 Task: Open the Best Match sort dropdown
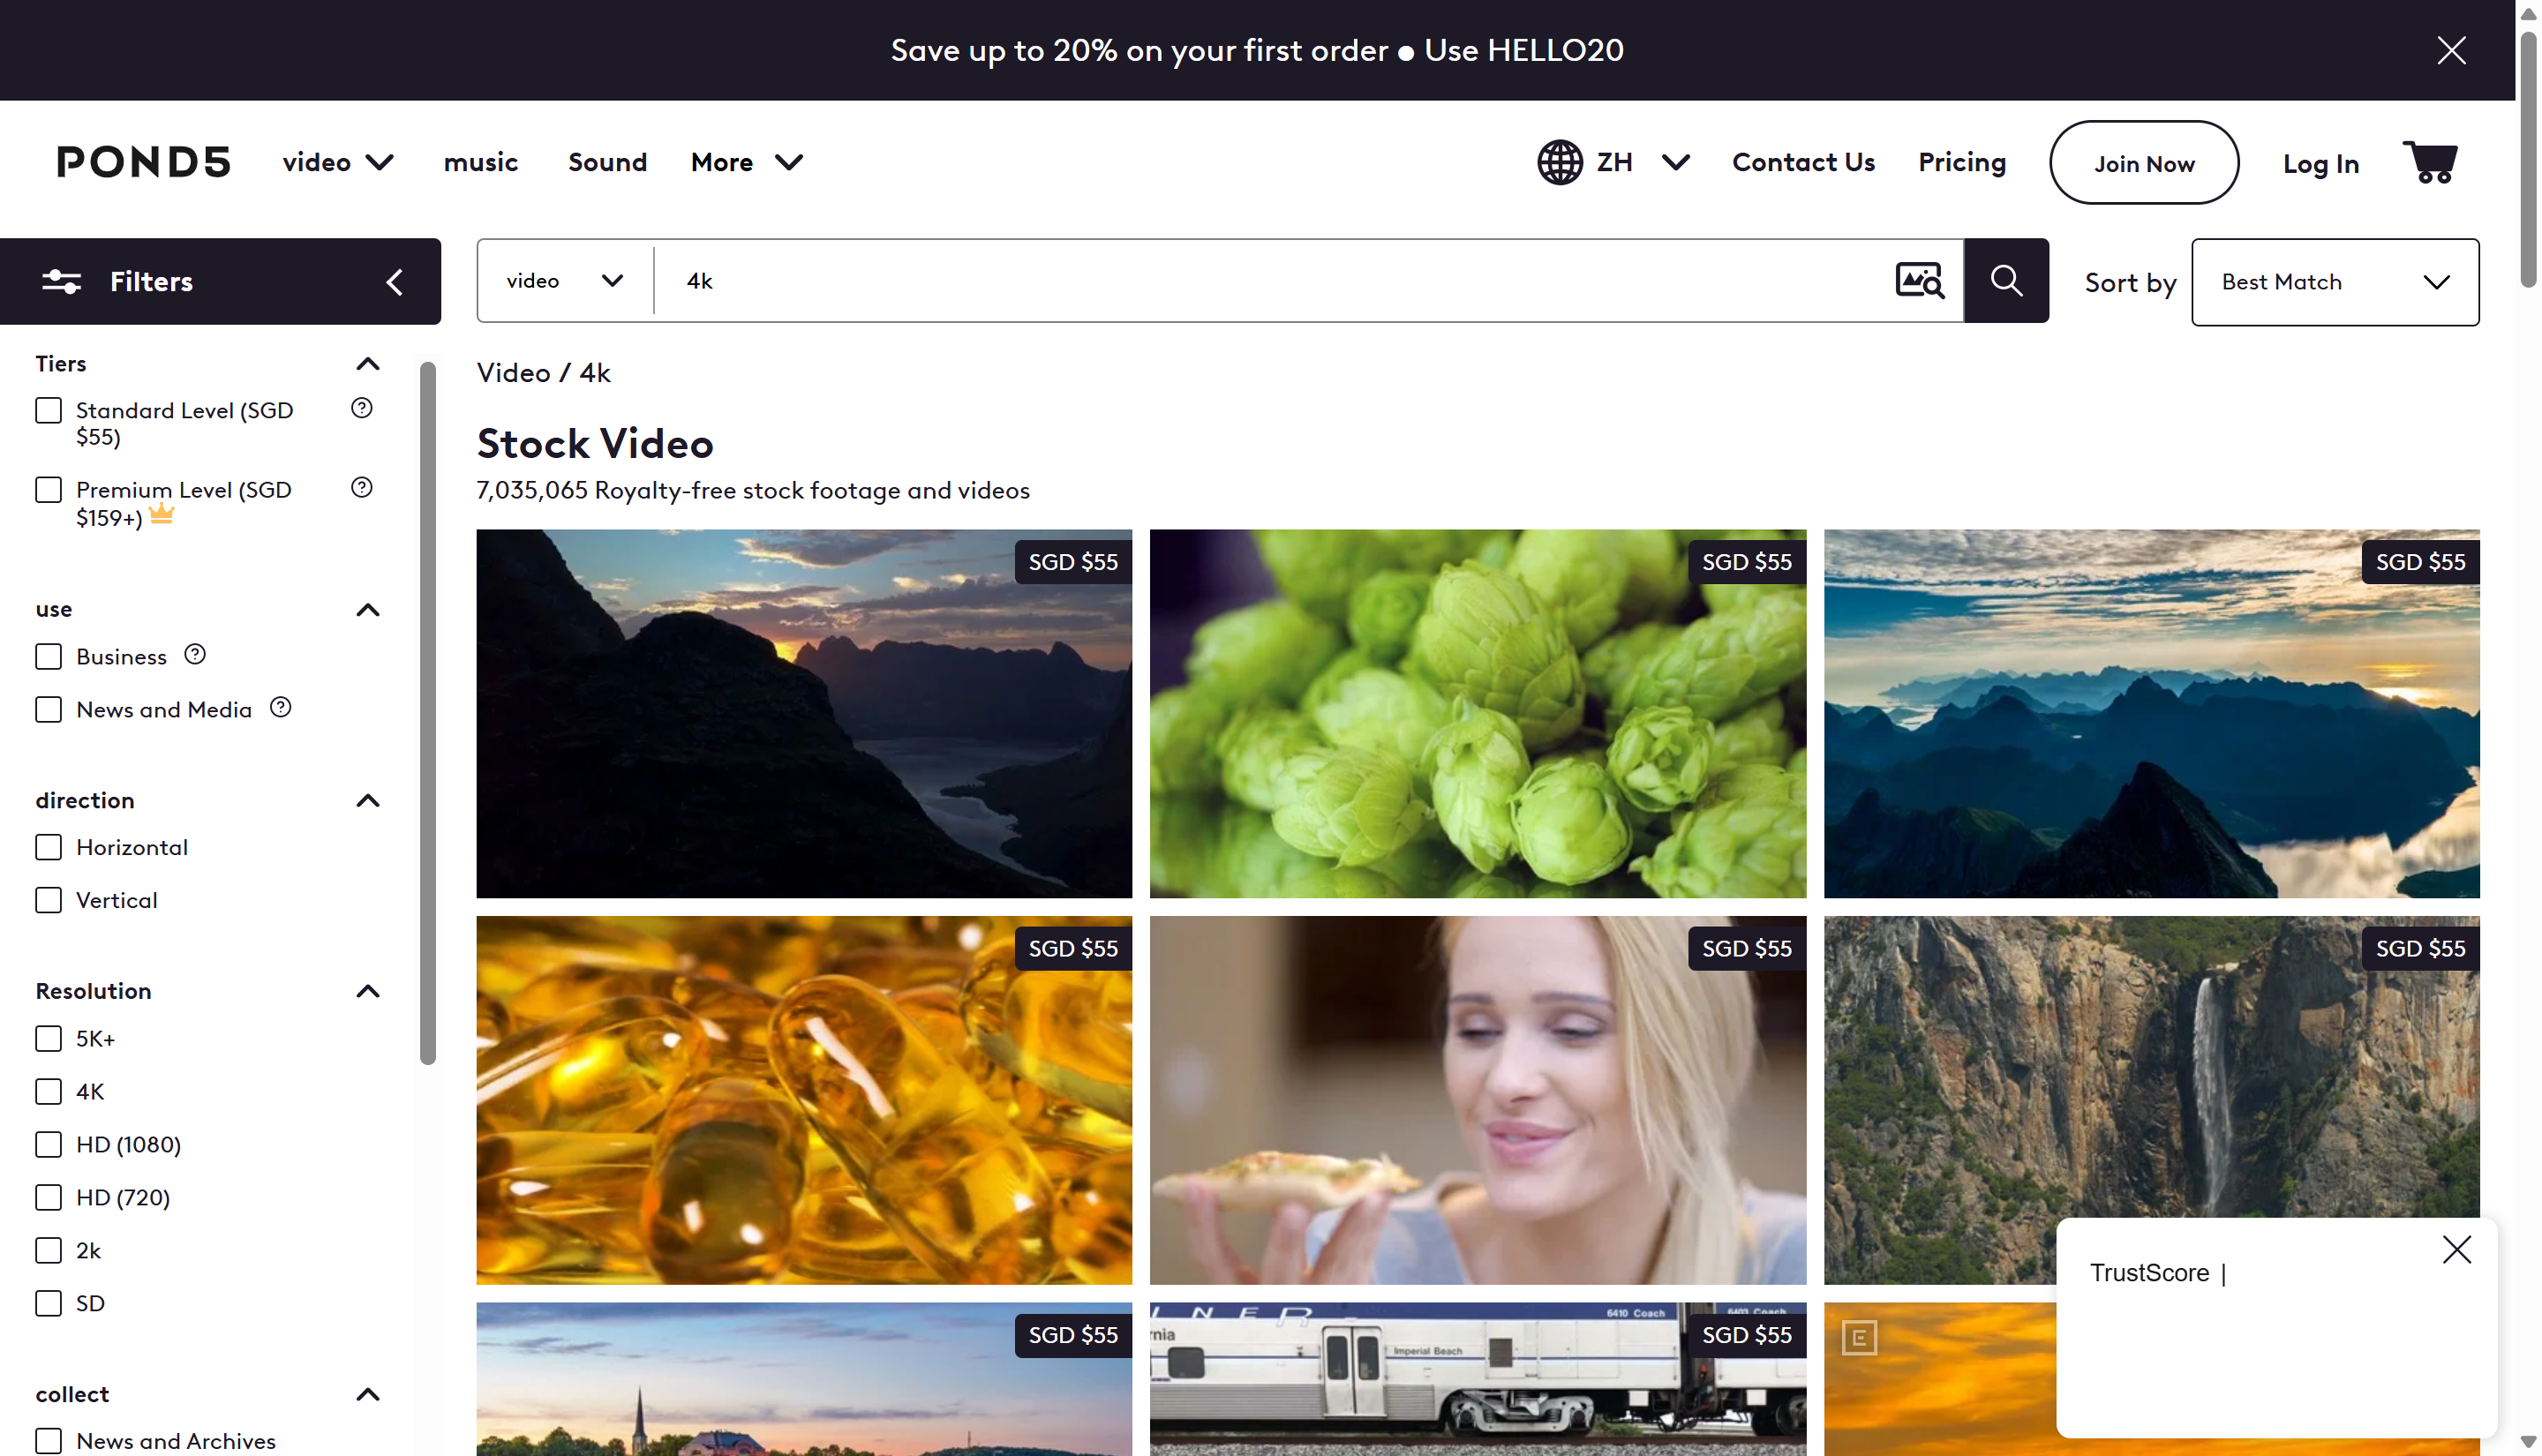[2334, 282]
